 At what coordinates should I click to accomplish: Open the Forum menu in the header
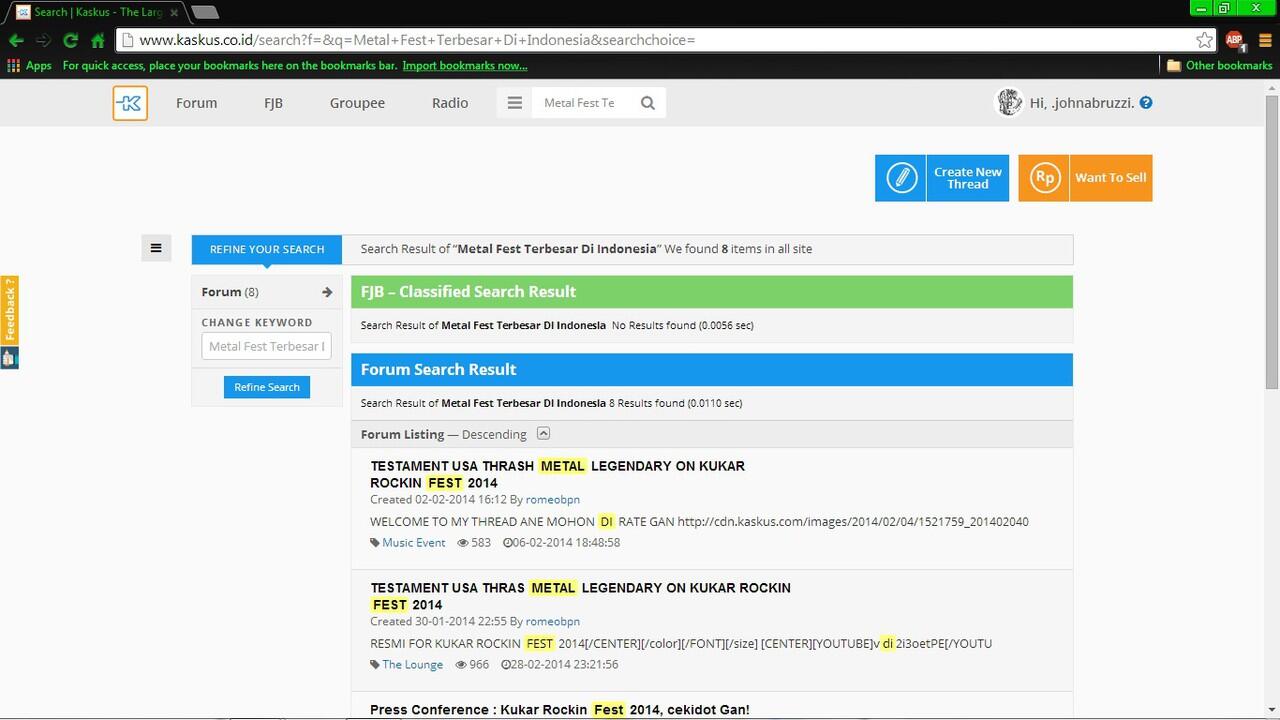coord(196,103)
